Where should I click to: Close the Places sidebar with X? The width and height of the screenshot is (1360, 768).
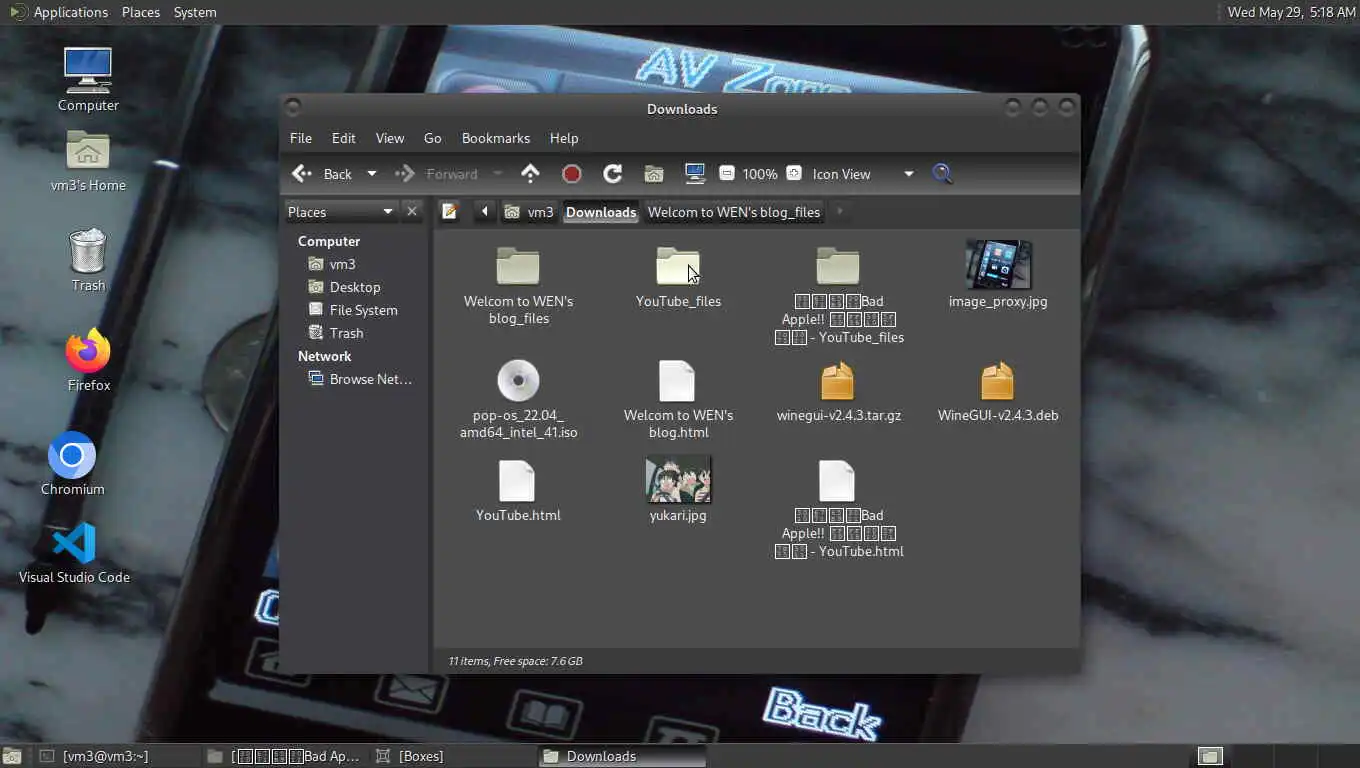tap(411, 211)
